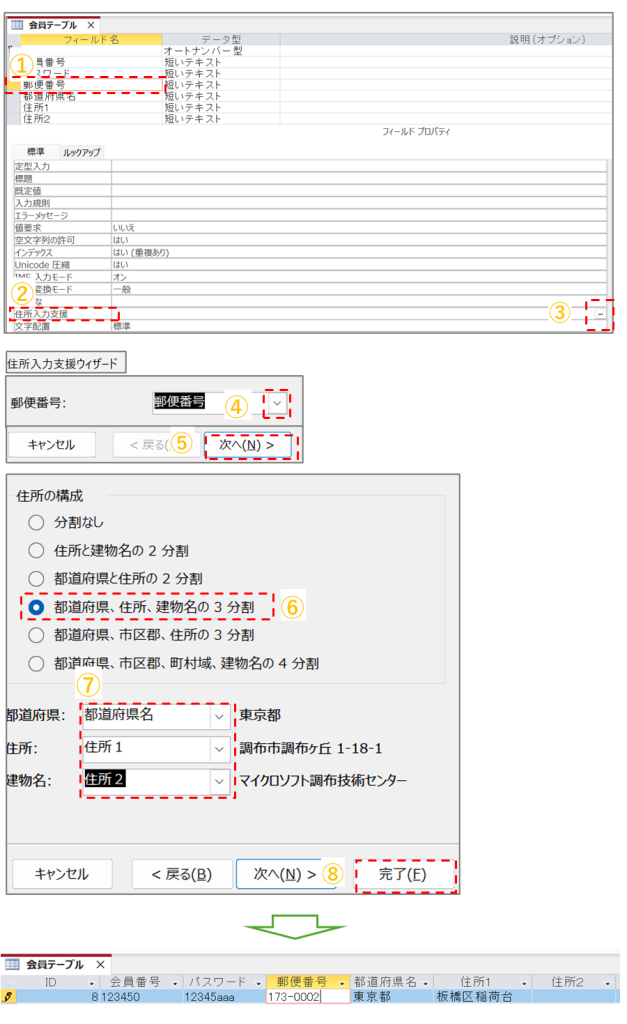Viewport: 627px width, 1024px height.
Task: Click the 郵便番号 cell containing 173-0002
Action: (x=306, y=997)
